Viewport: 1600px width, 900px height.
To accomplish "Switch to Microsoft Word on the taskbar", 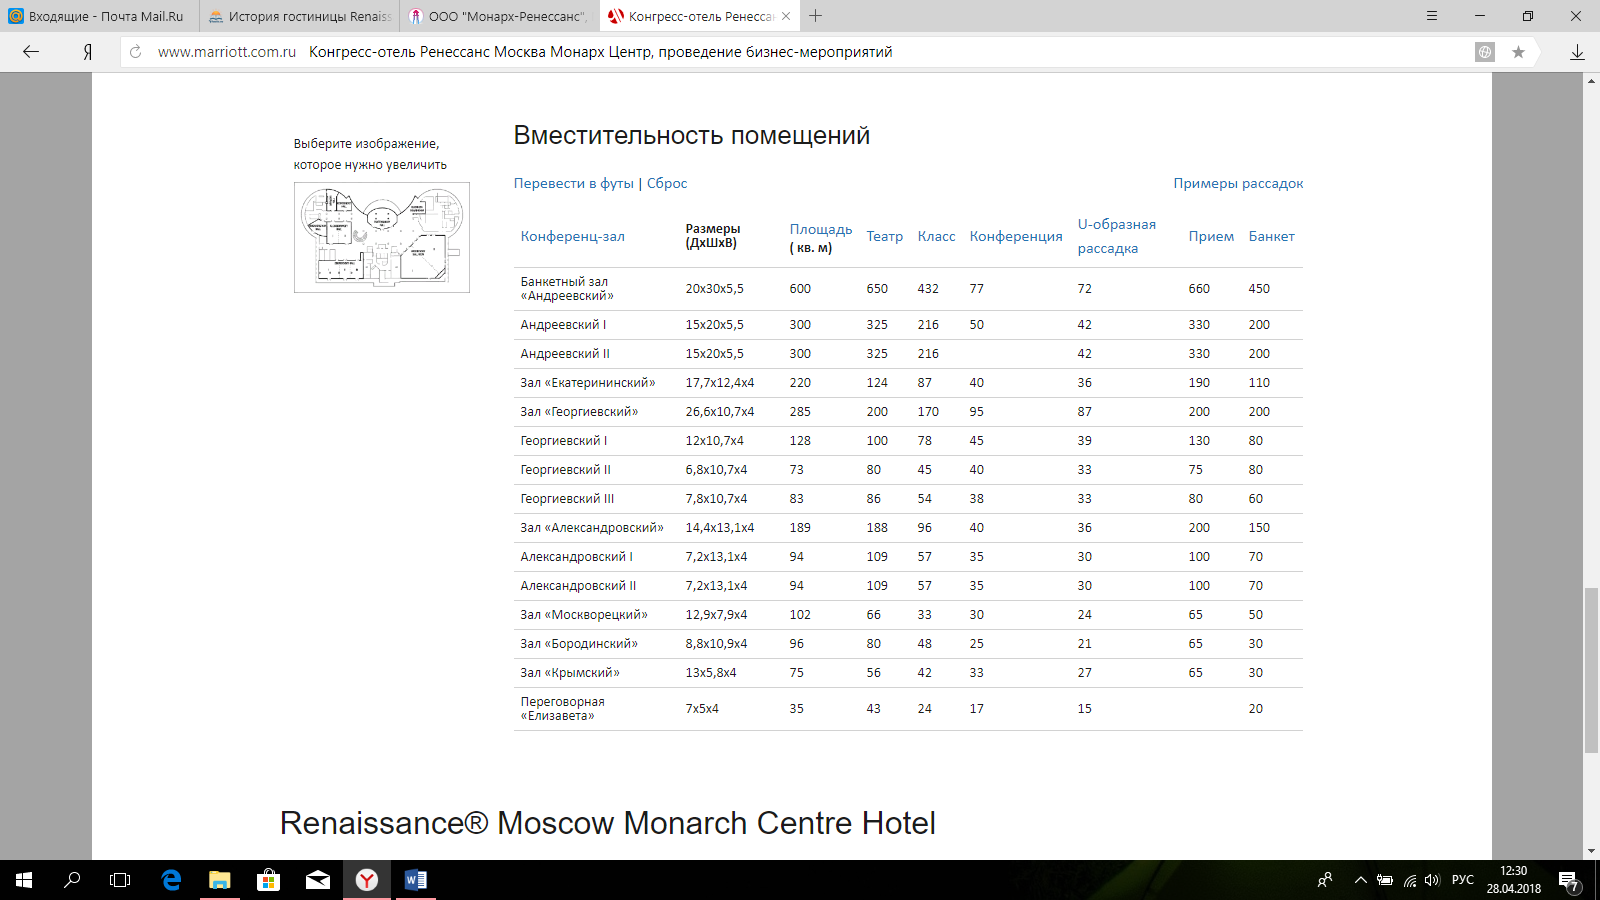I will [x=416, y=880].
